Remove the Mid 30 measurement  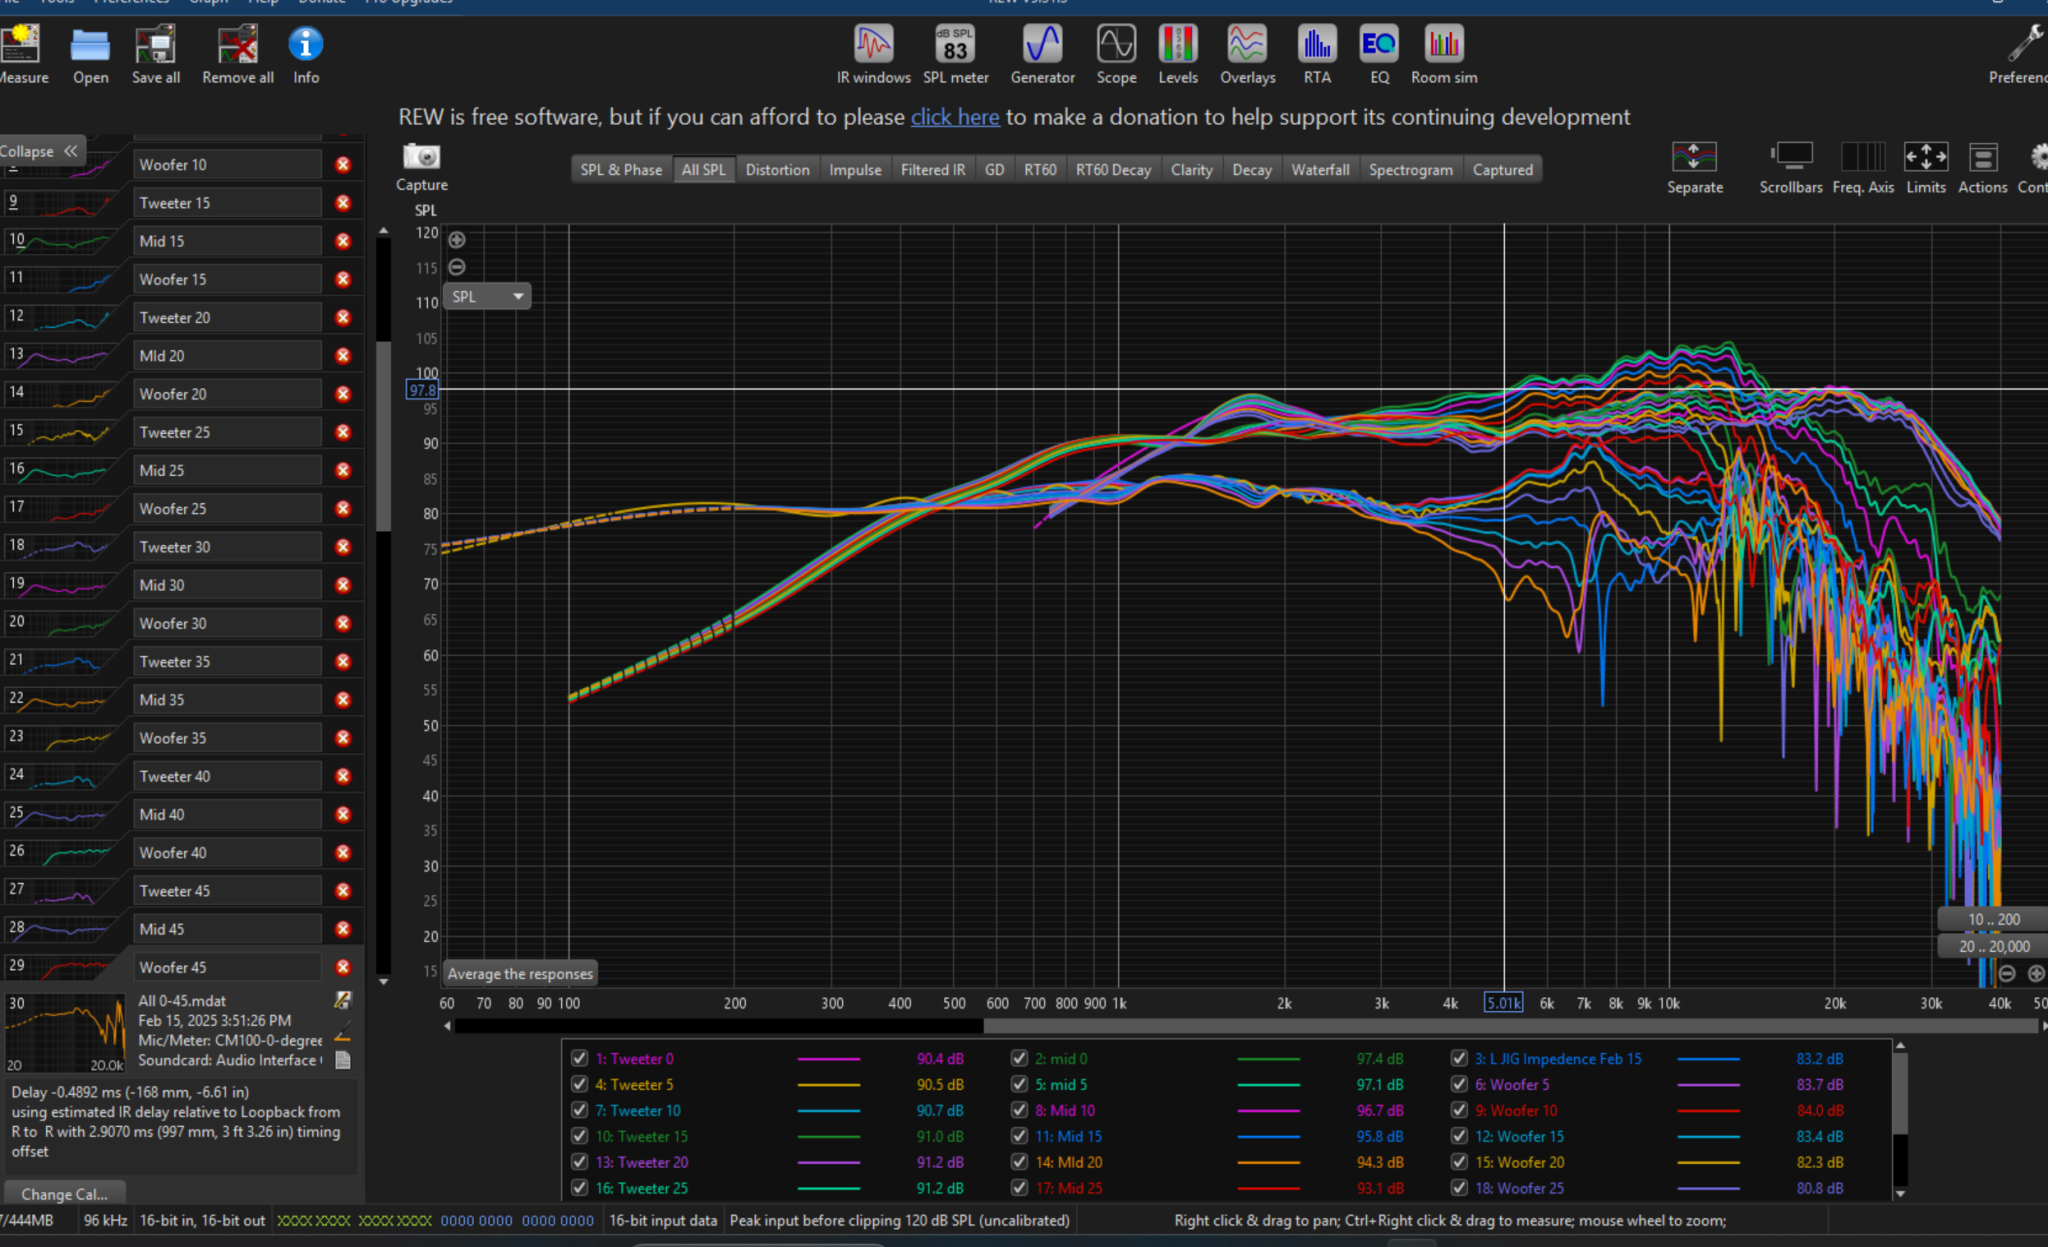tap(343, 585)
